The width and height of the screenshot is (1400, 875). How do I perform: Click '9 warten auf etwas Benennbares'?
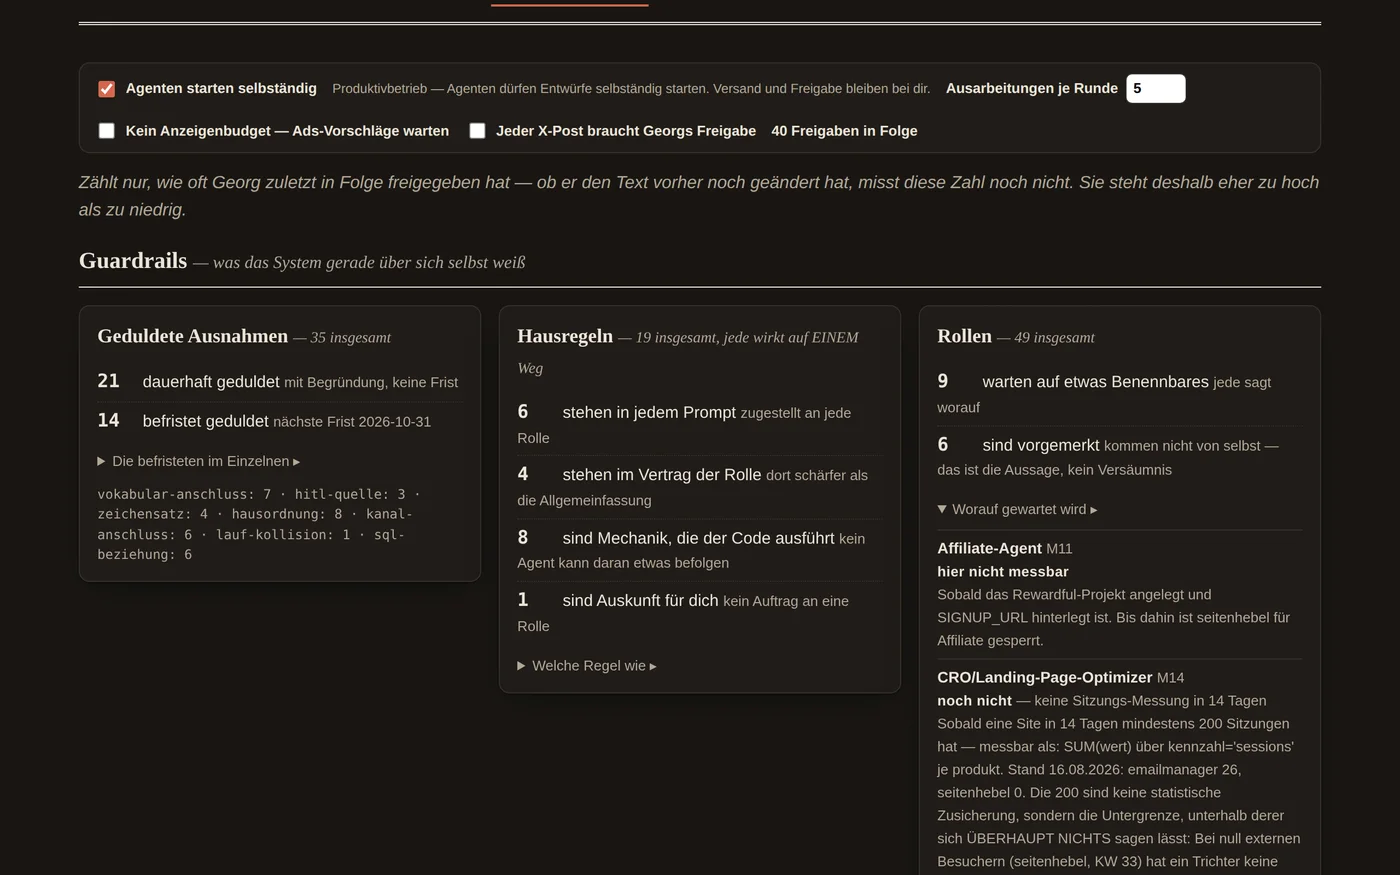click(1119, 394)
